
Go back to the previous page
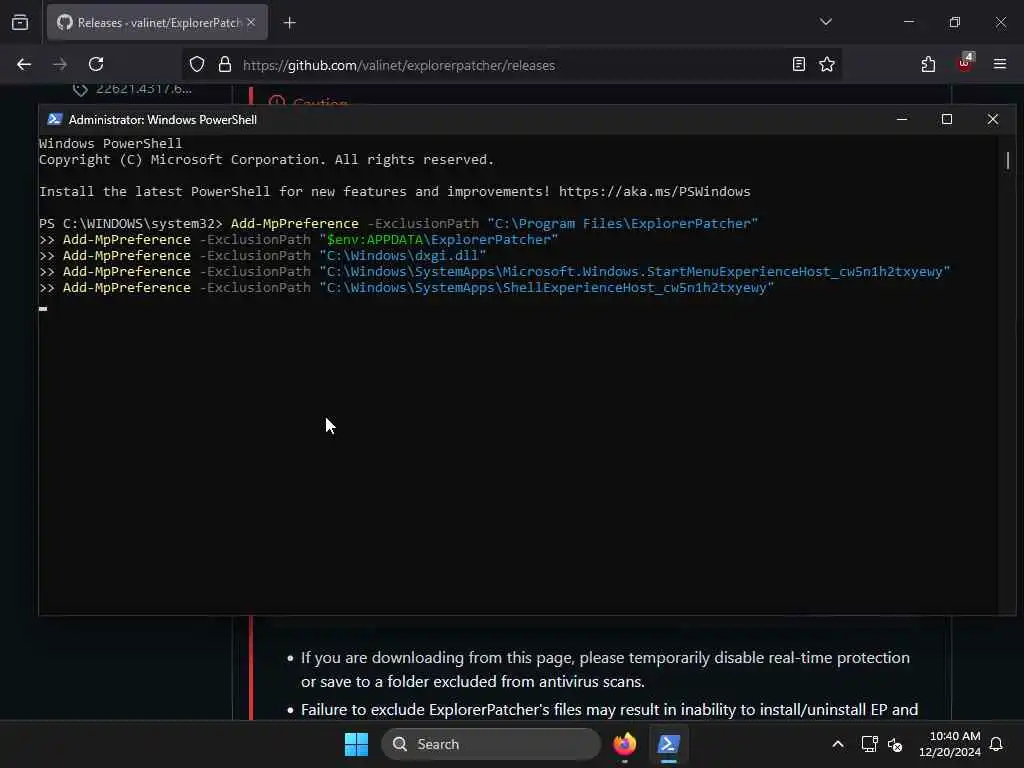(24, 64)
